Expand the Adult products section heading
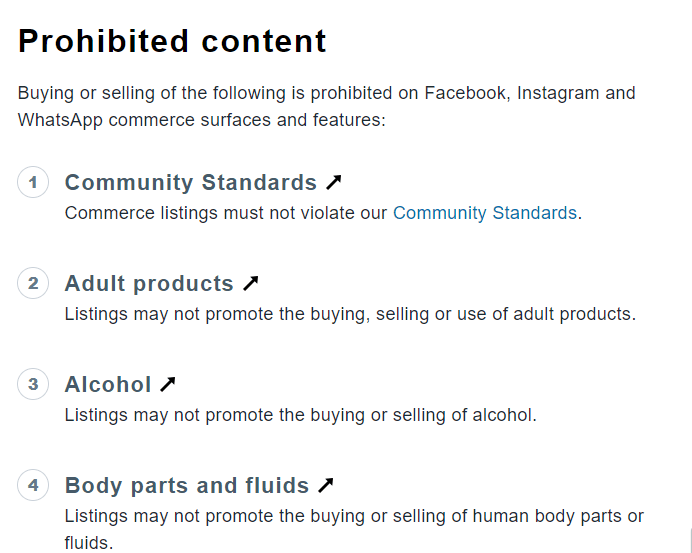Screen dimensions: 692x553 click(x=149, y=283)
